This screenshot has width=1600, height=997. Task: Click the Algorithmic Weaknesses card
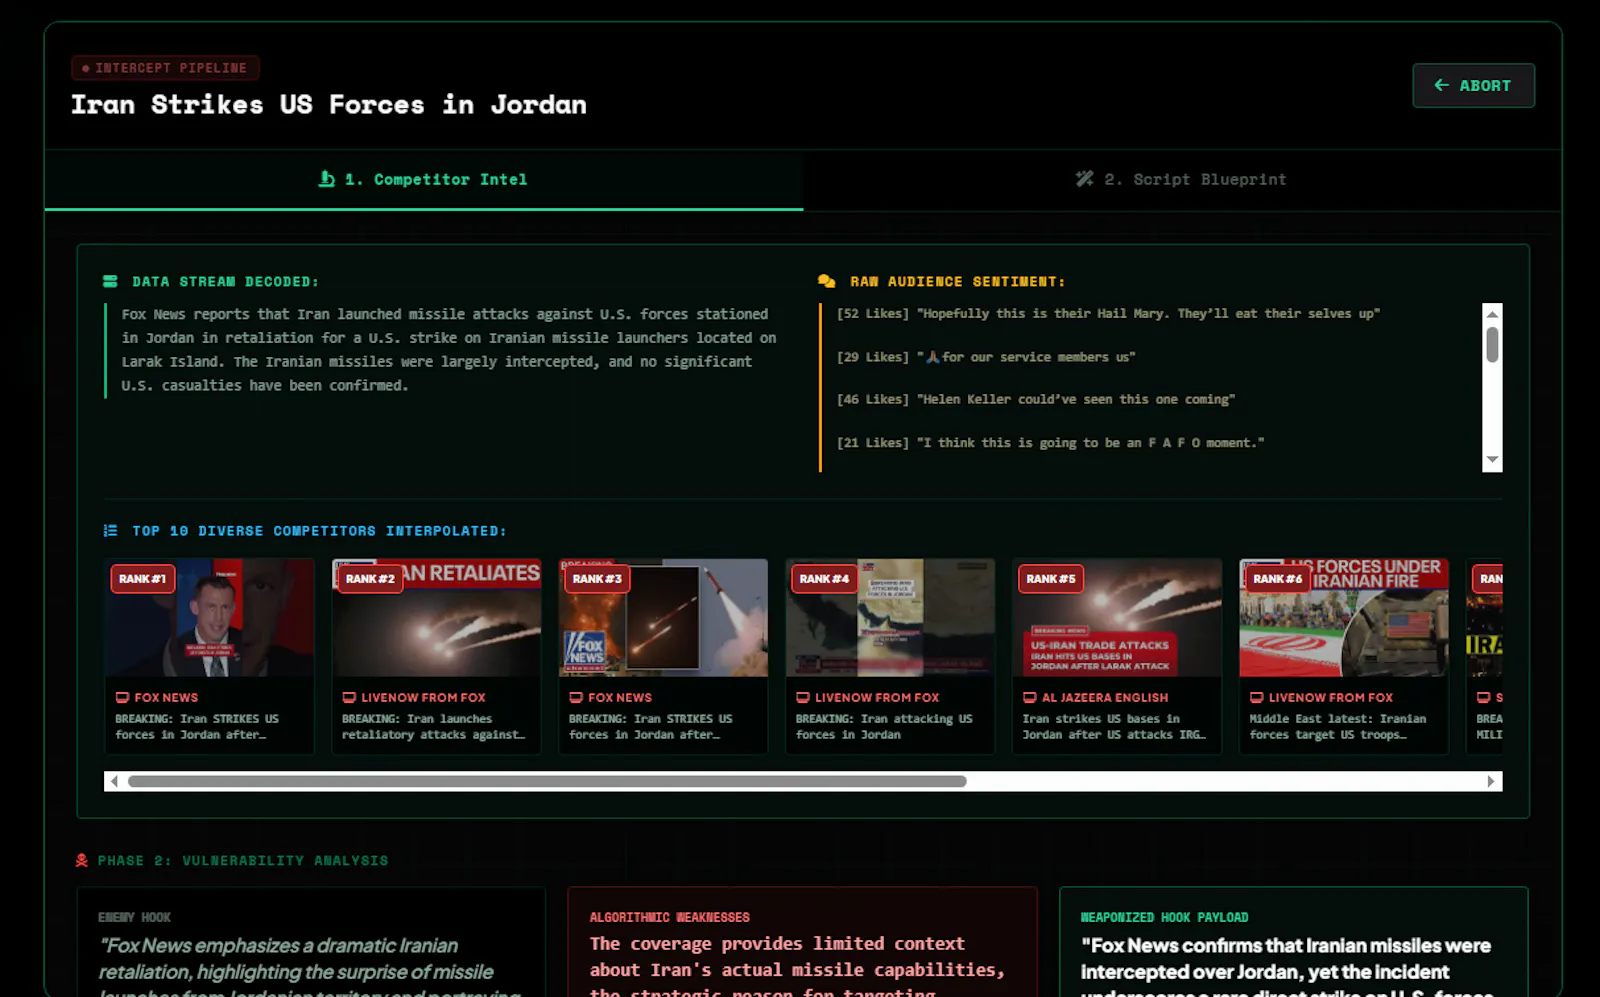[802, 942]
